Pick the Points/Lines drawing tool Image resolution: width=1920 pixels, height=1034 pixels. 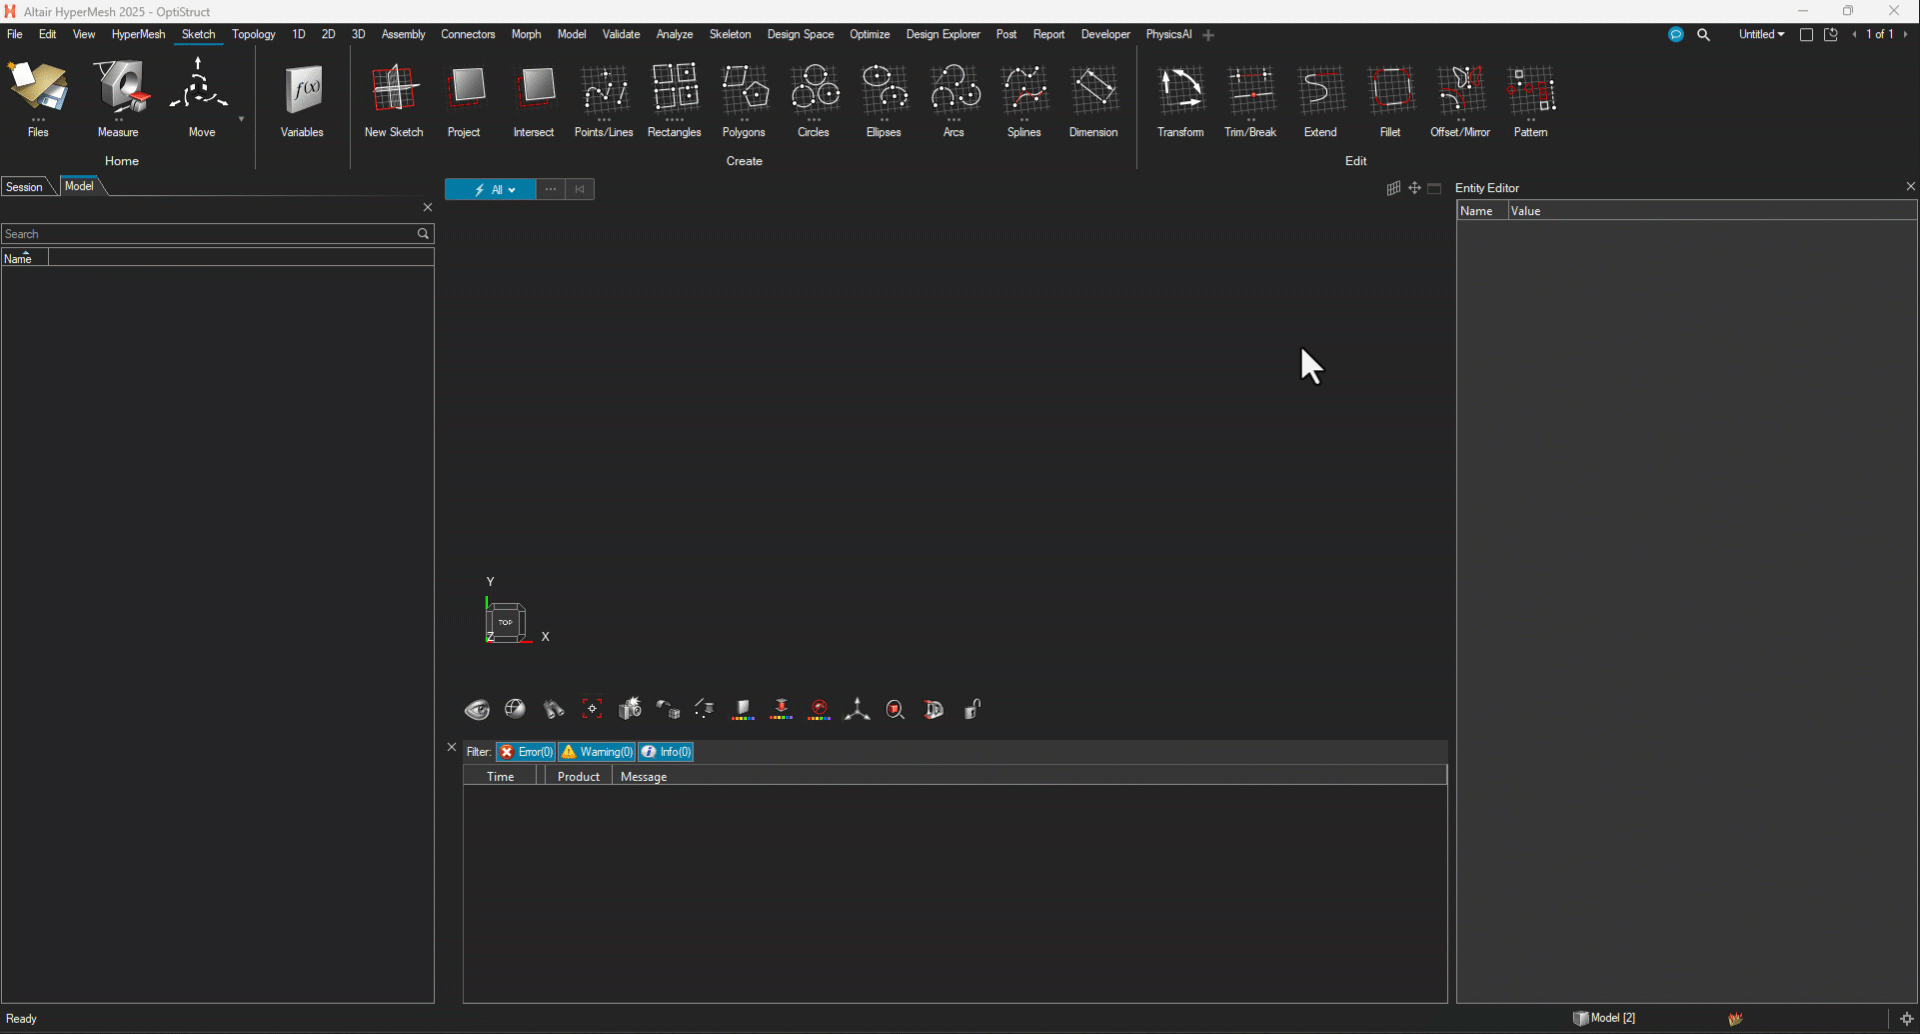(x=604, y=98)
